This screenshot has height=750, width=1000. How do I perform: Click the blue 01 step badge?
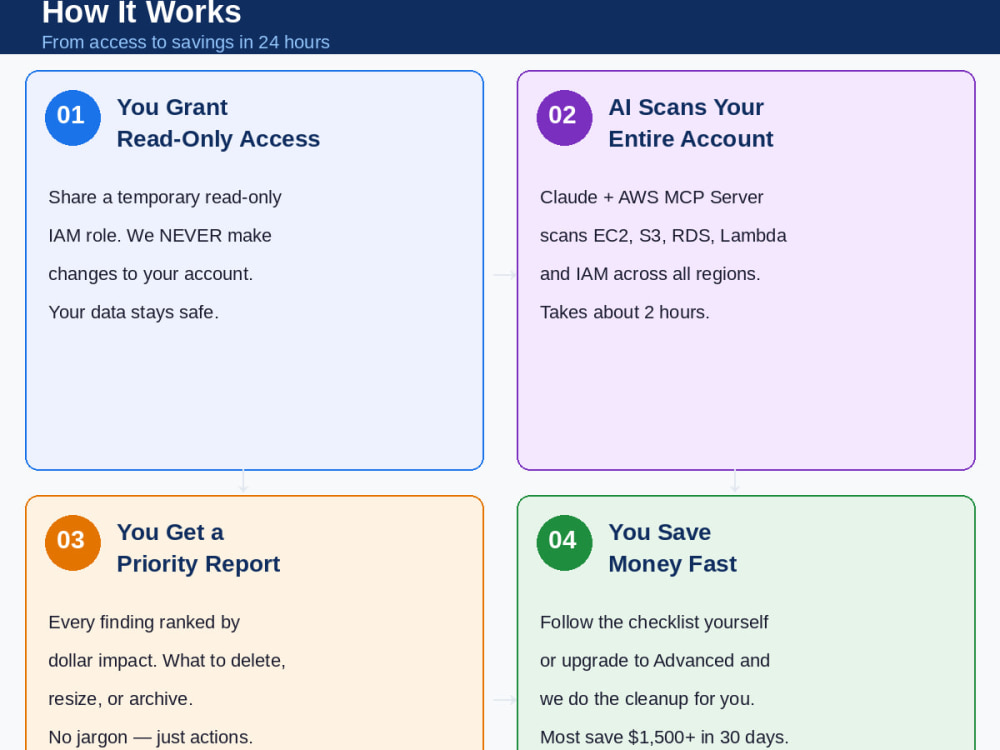(x=73, y=118)
